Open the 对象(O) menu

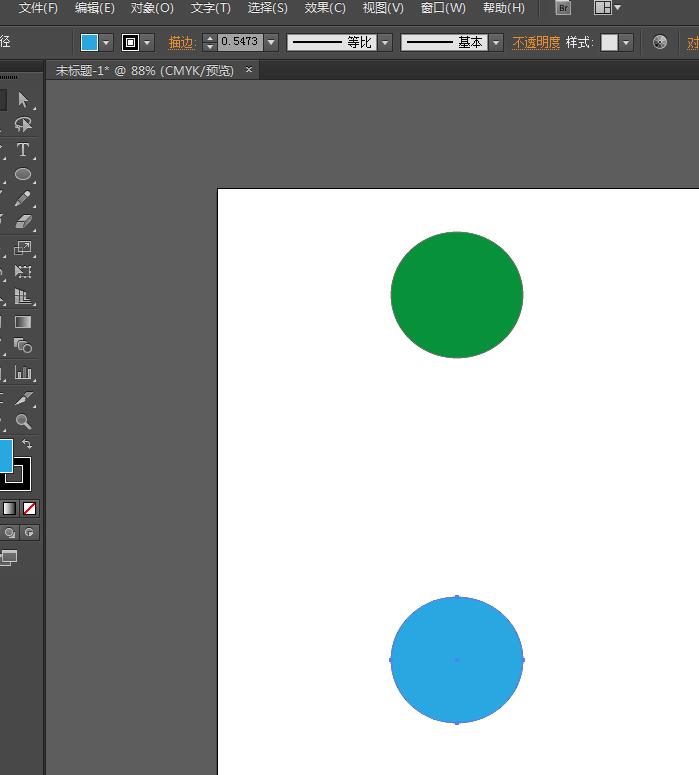click(x=152, y=8)
